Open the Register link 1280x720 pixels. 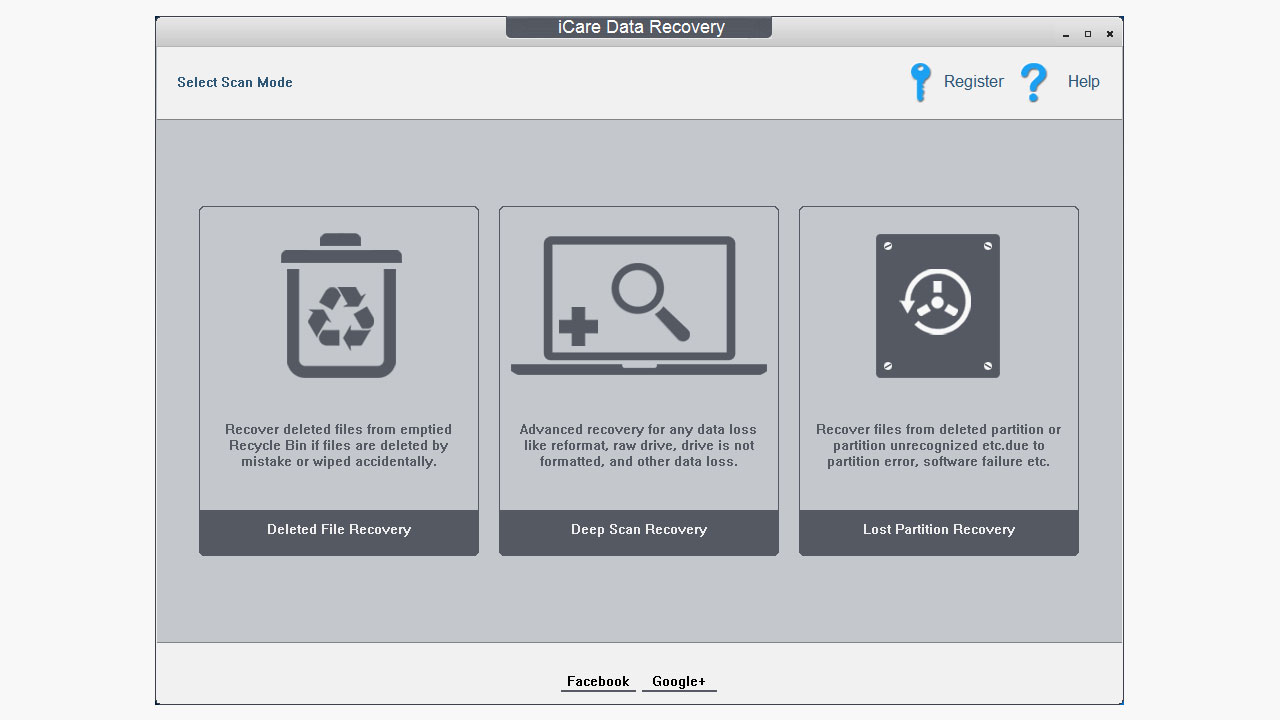click(974, 82)
